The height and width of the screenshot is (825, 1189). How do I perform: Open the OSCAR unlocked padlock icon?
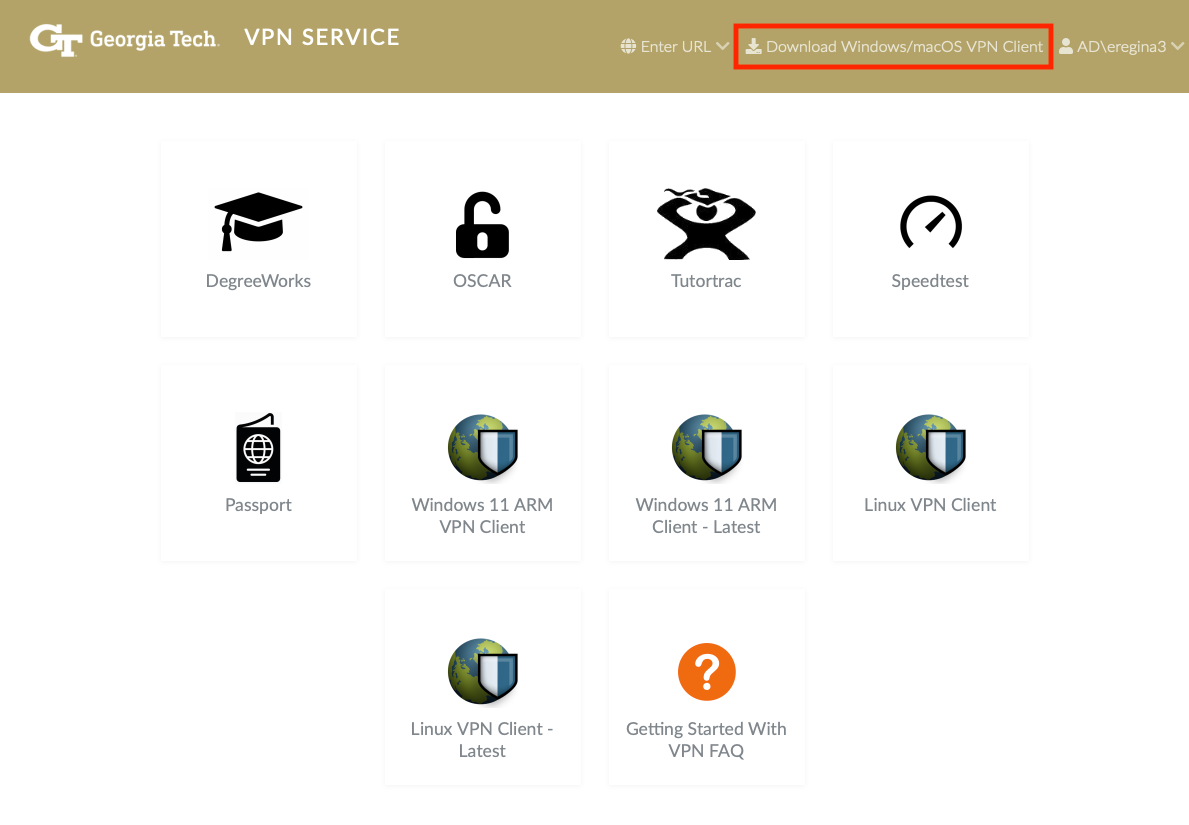pos(482,225)
